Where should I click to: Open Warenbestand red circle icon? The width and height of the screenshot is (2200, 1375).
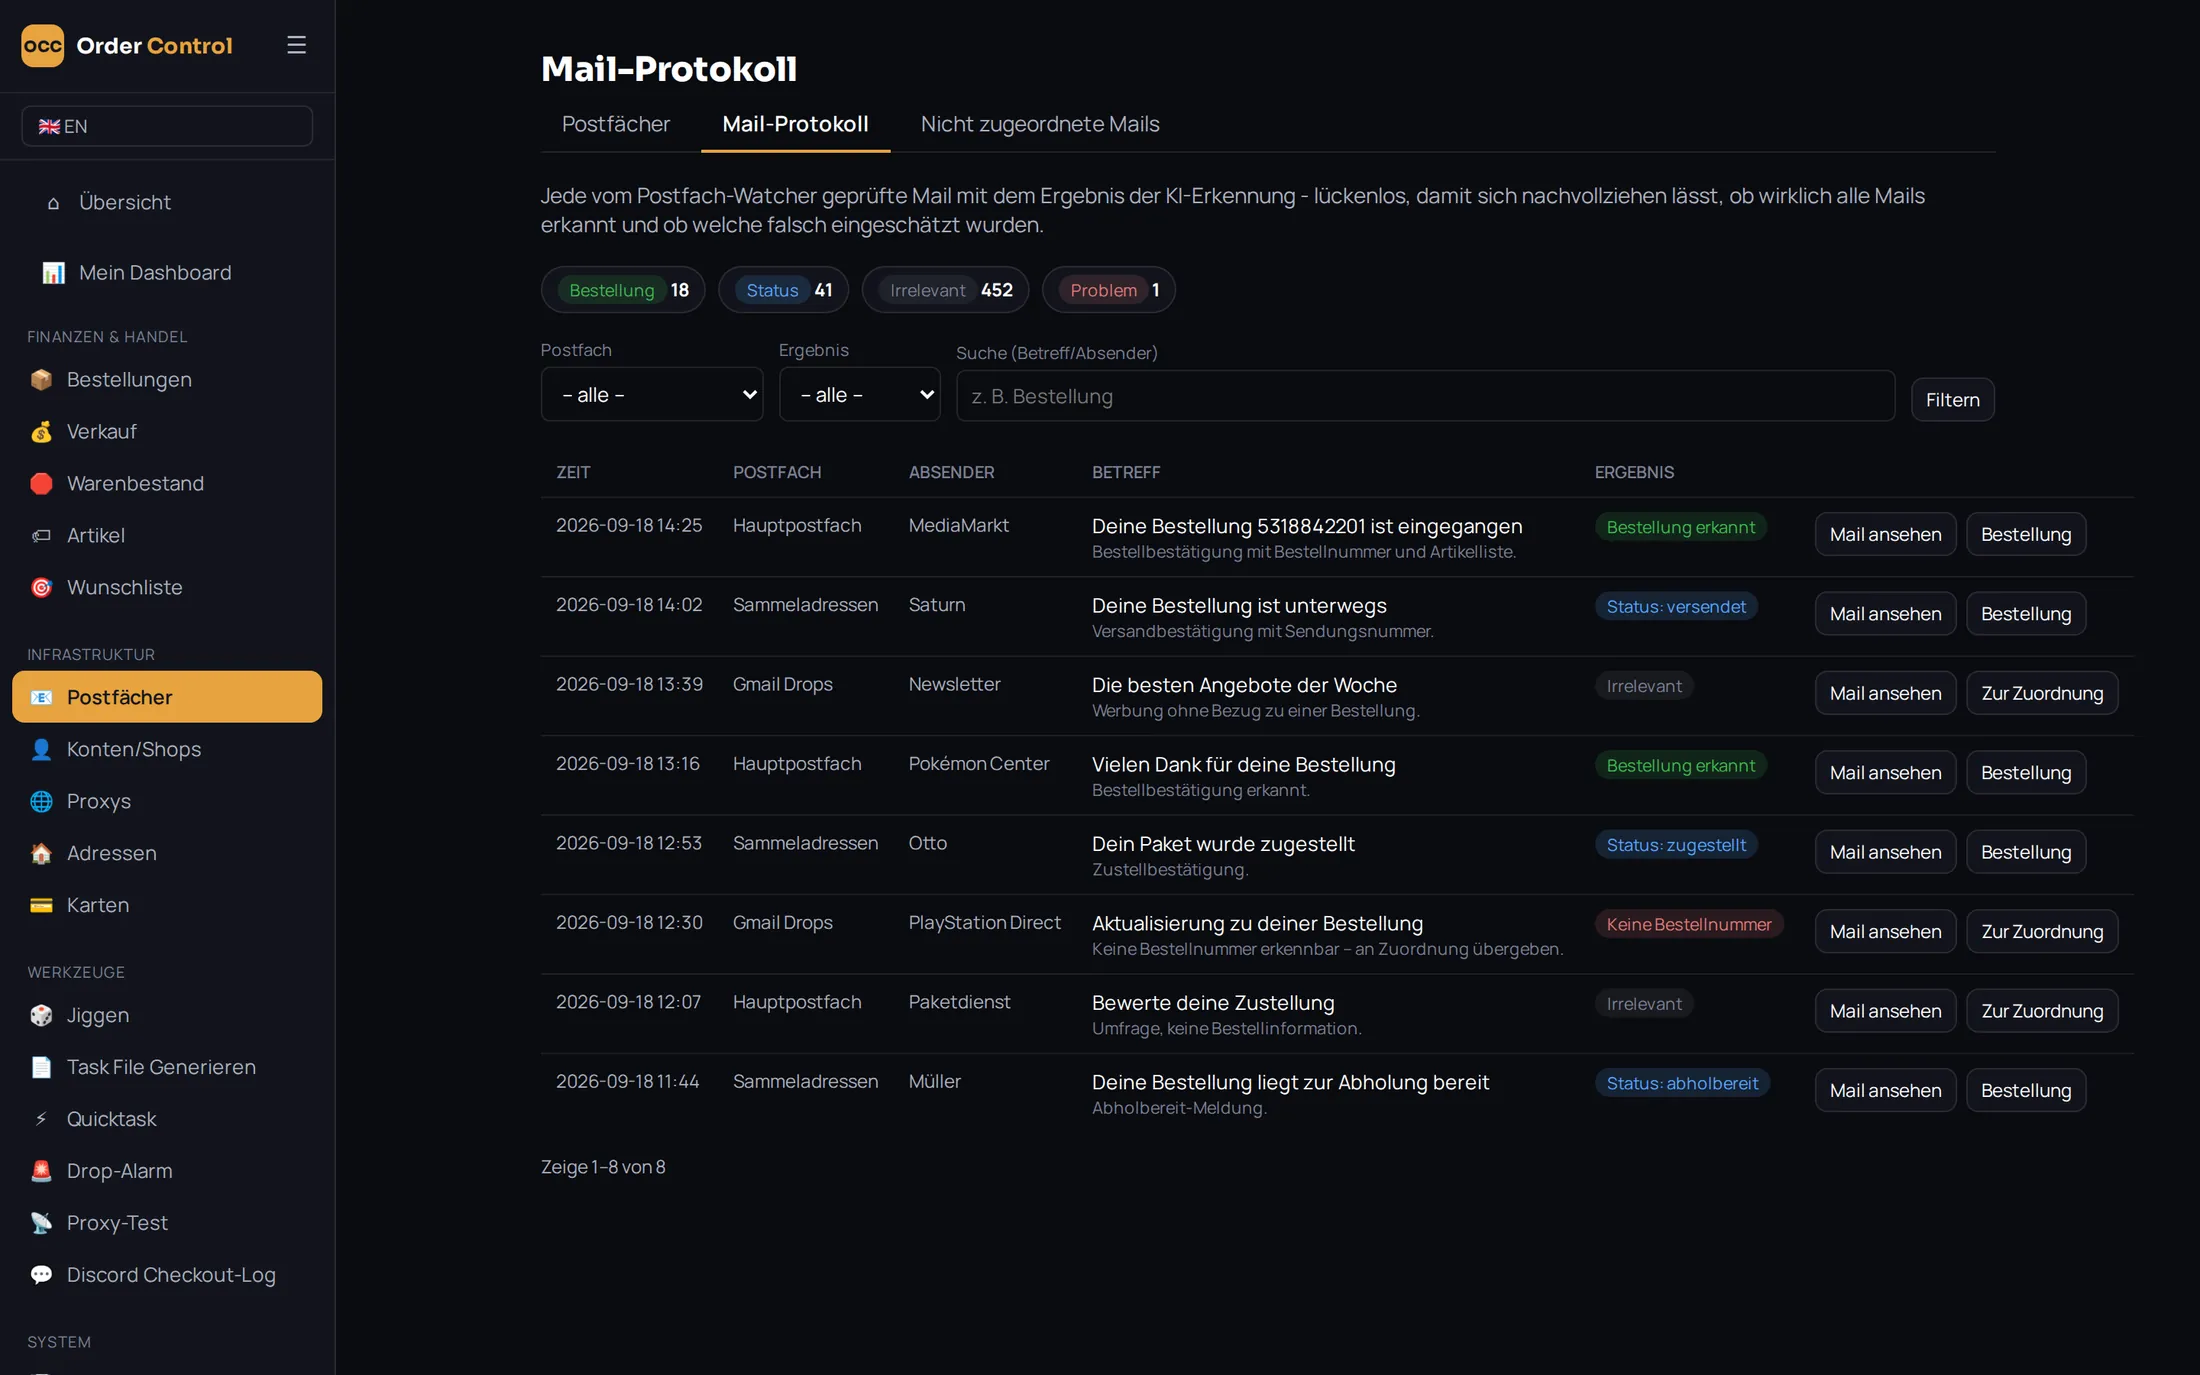[41, 484]
